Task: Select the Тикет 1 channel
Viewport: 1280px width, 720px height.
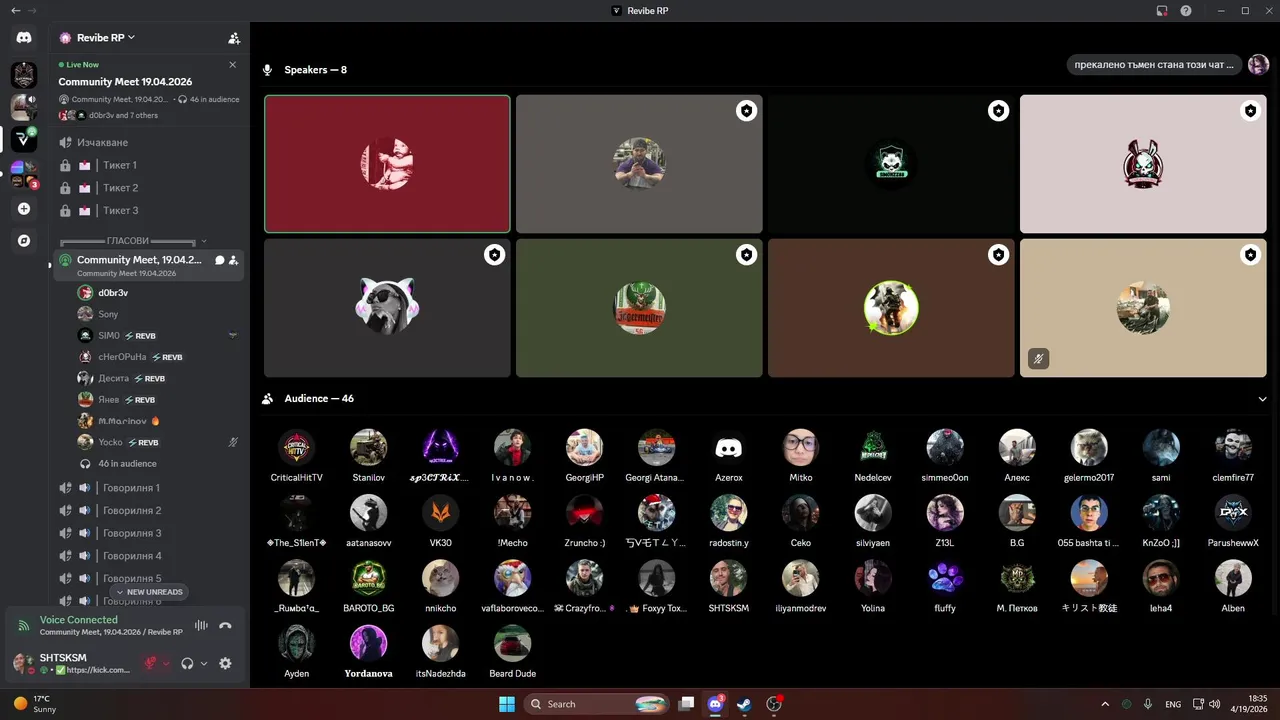Action: (x=148, y=165)
